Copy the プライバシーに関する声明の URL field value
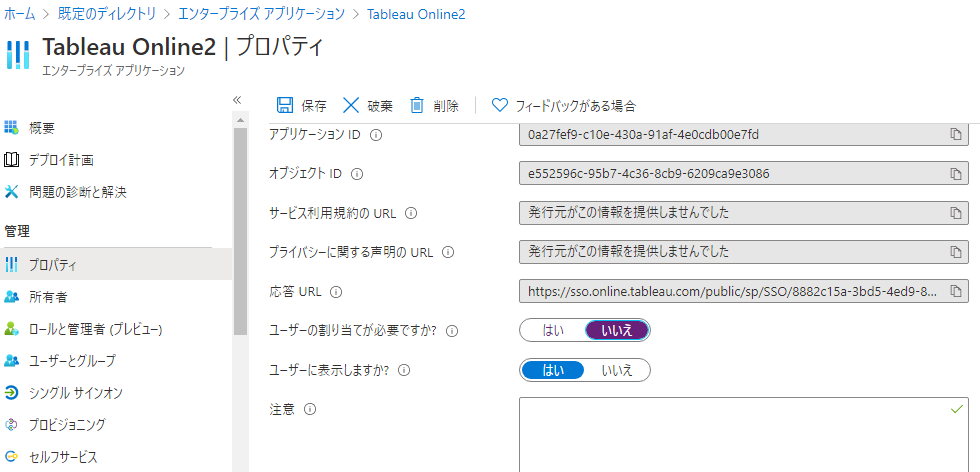The height and width of the screenshot is (472, 980). point(955,252)
